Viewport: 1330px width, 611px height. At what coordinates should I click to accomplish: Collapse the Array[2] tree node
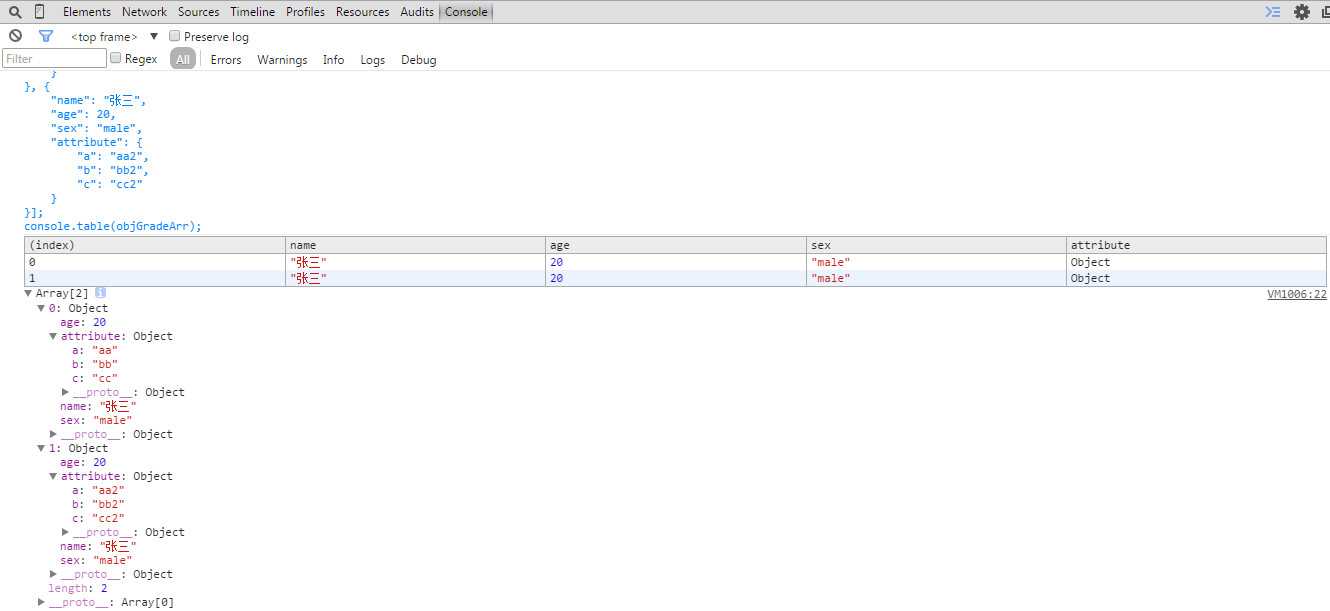pos(29,294)
